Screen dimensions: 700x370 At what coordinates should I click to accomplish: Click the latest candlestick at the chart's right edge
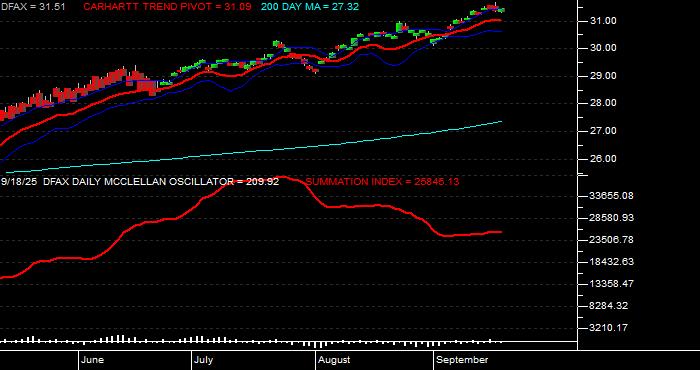(x=501, y=10)
